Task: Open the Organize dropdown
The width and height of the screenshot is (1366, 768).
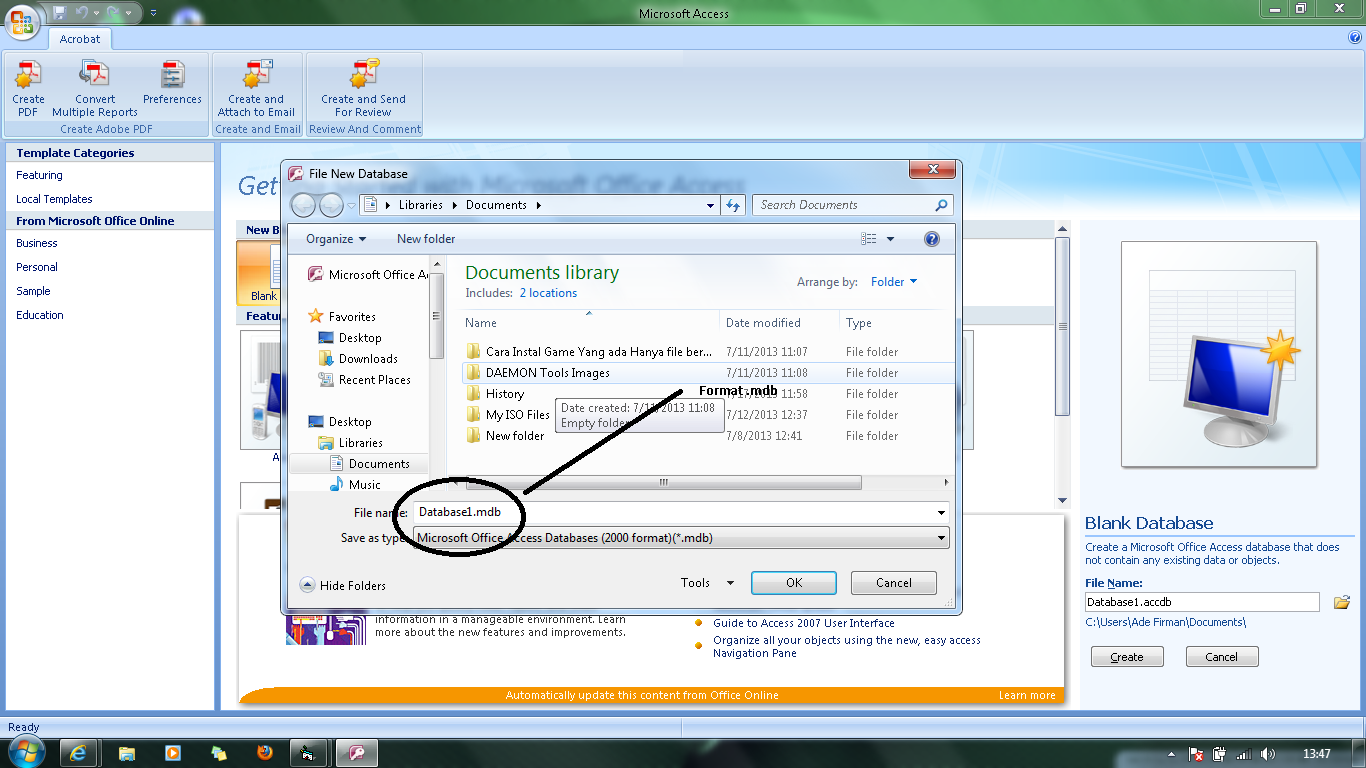Action: tap(334, 238)
